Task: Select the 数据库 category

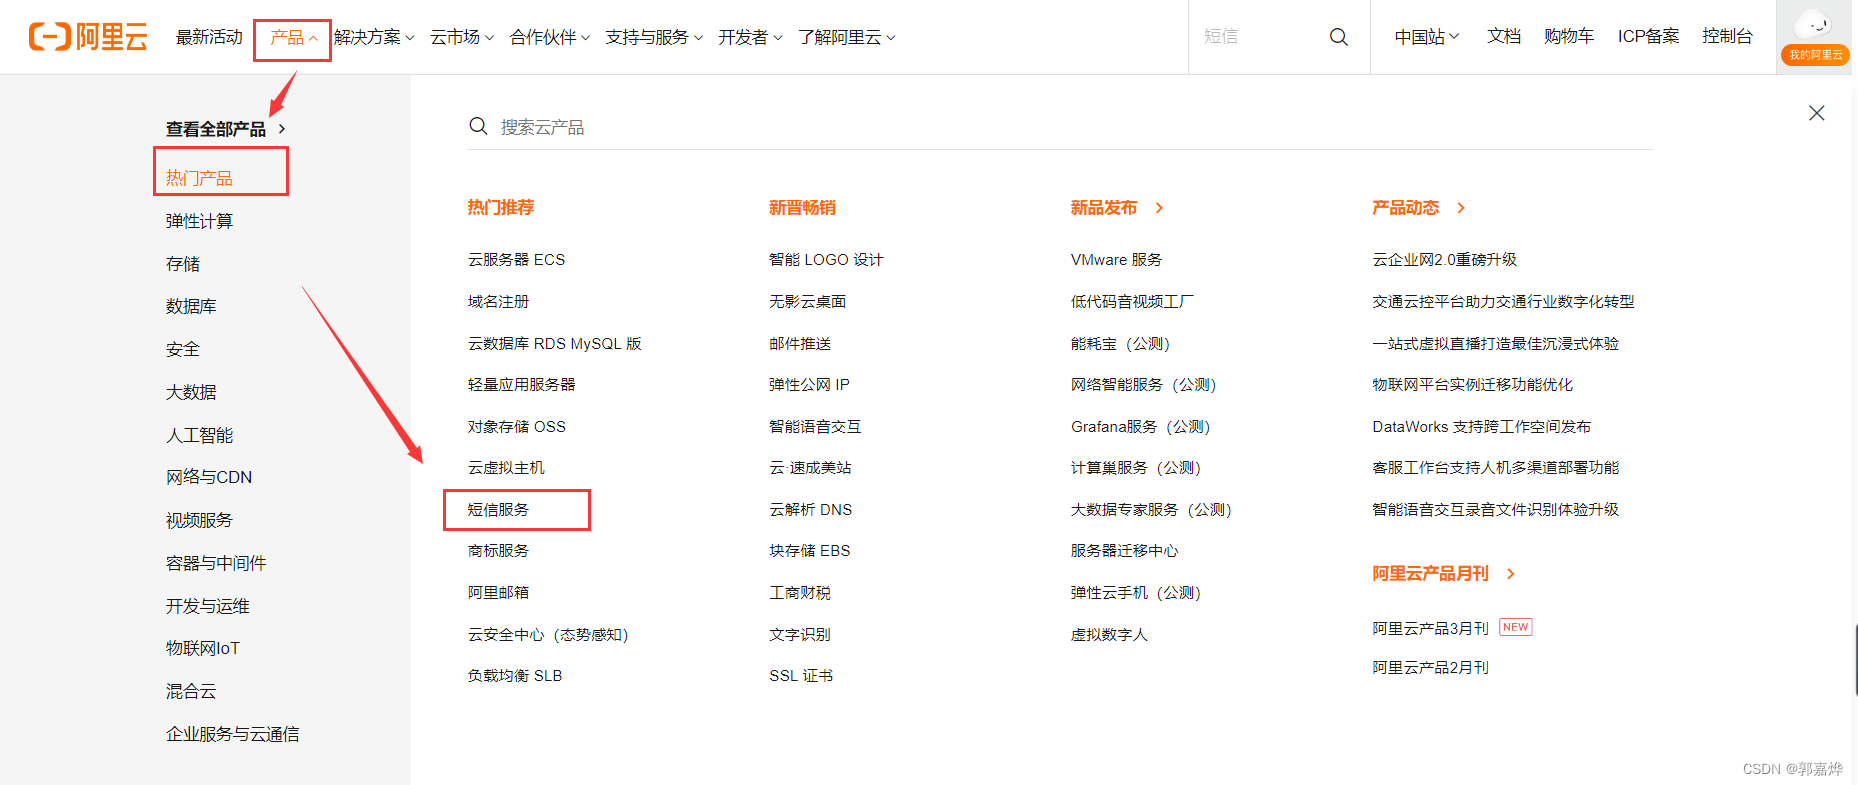Action: (x=191, y=306)
